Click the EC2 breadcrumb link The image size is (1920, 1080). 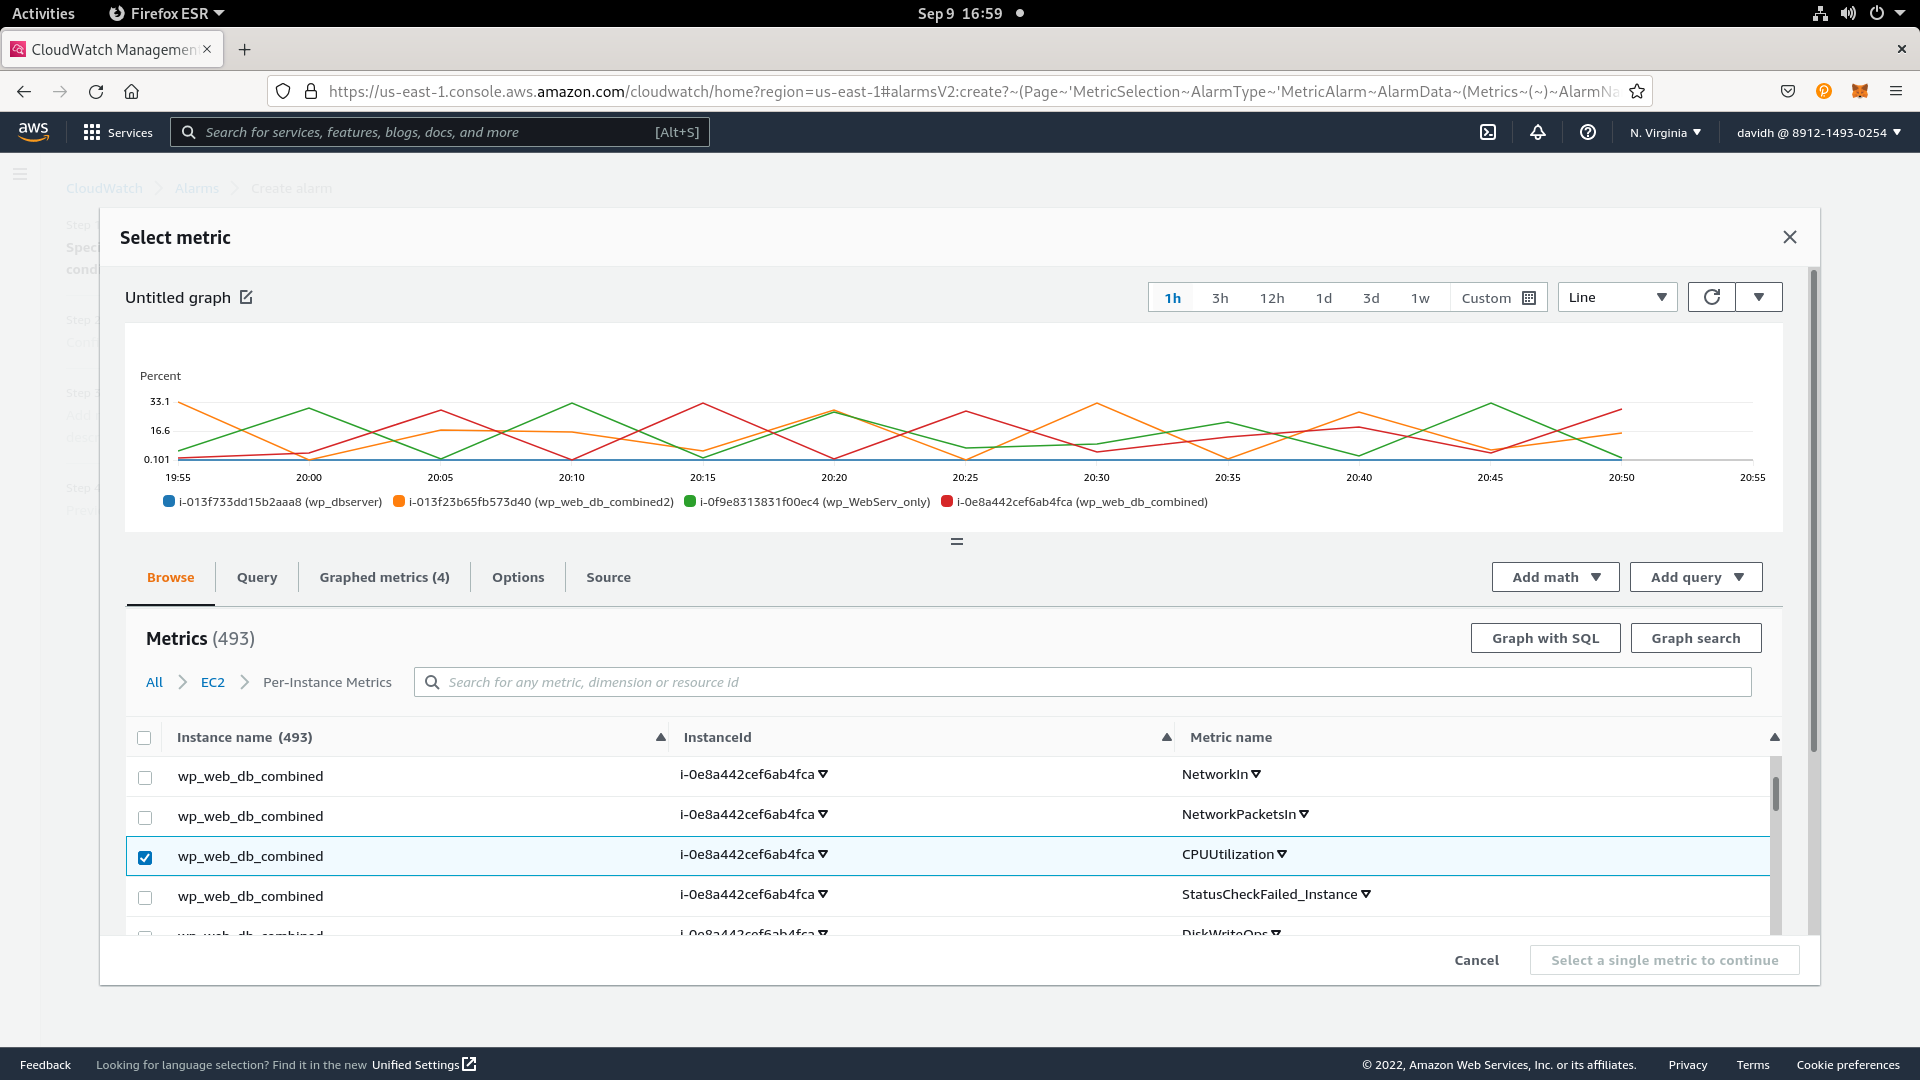pyautogui.click(x=212, y=682)
